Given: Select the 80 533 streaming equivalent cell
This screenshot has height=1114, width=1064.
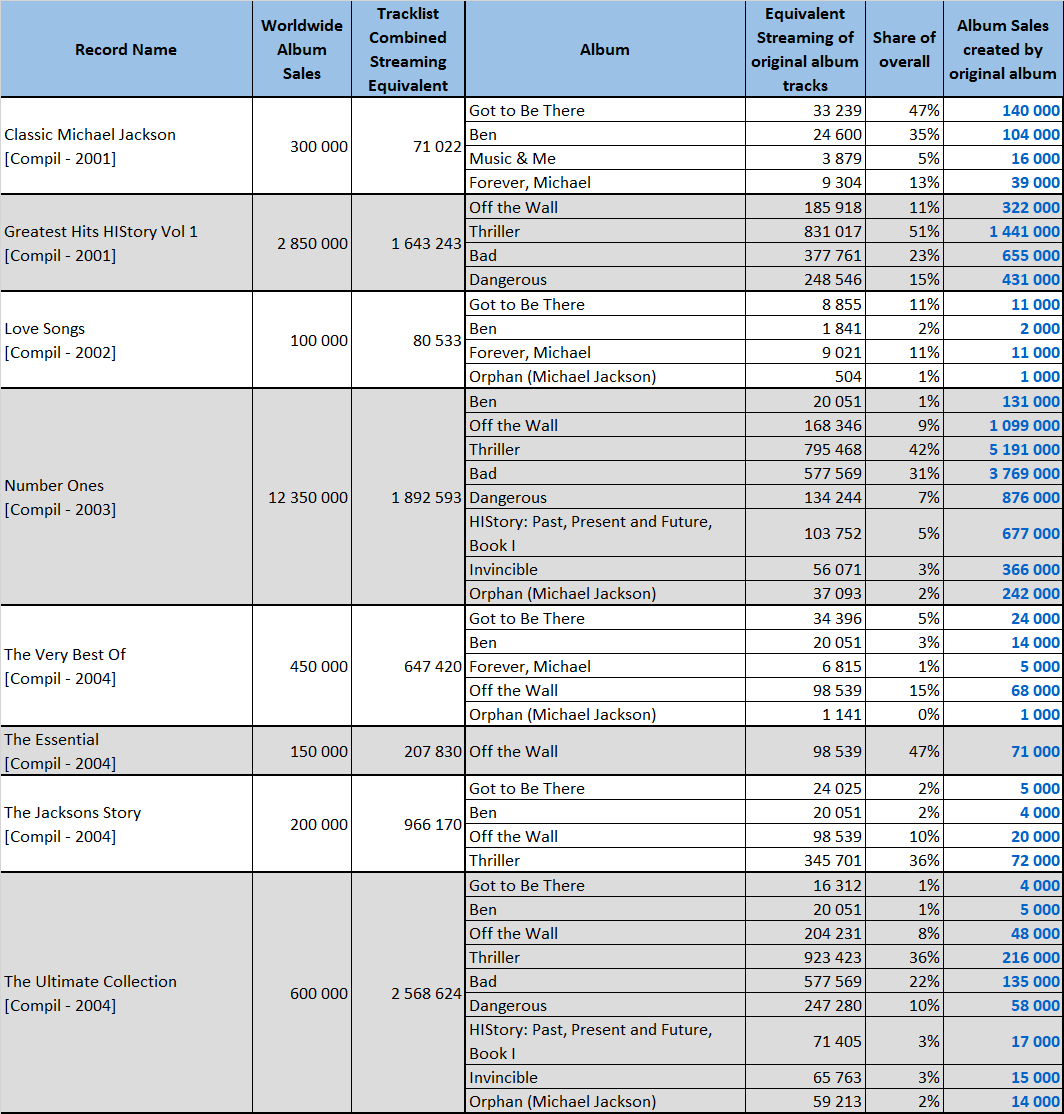Looking at the screenshot, I should (408, 340).
